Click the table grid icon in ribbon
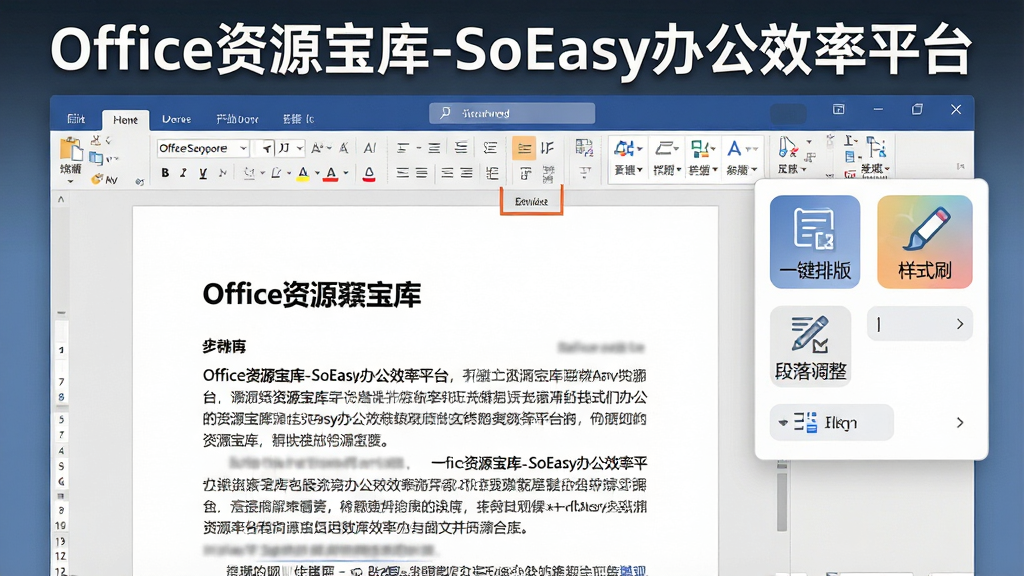This screenshot has height=576, width=1024. (584, 148)
